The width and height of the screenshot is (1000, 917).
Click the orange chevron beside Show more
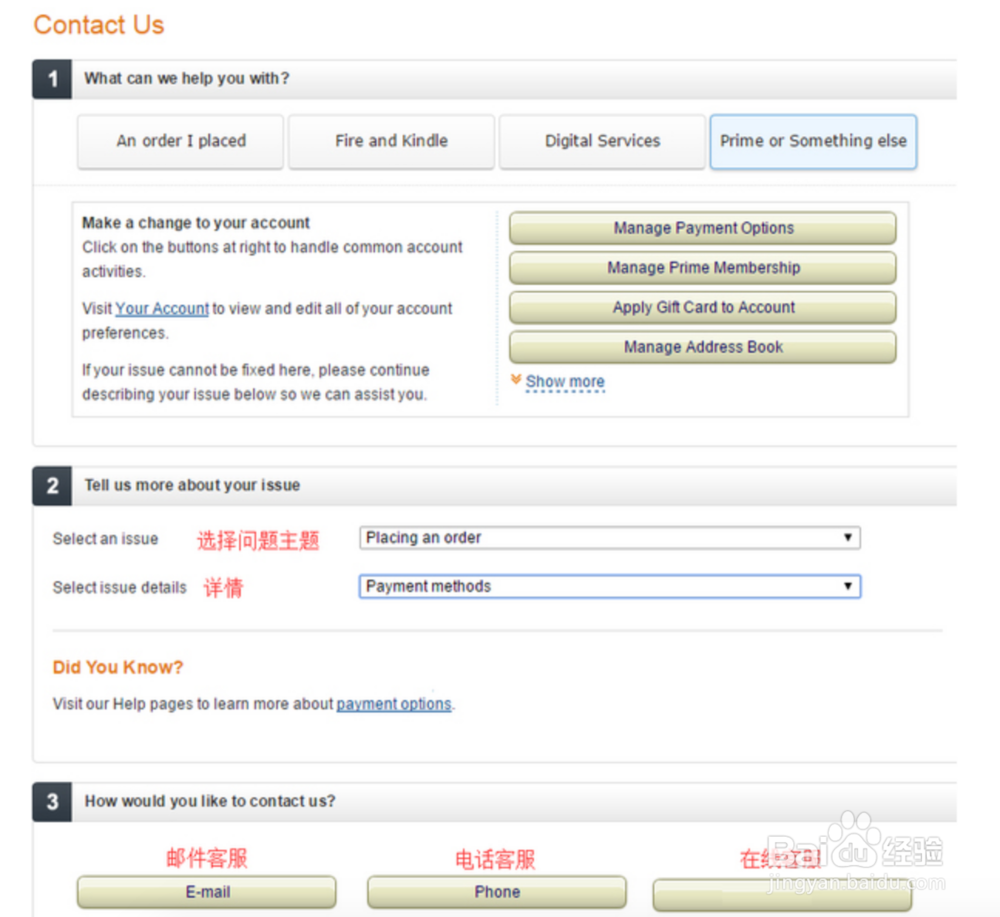click(516, 380)
